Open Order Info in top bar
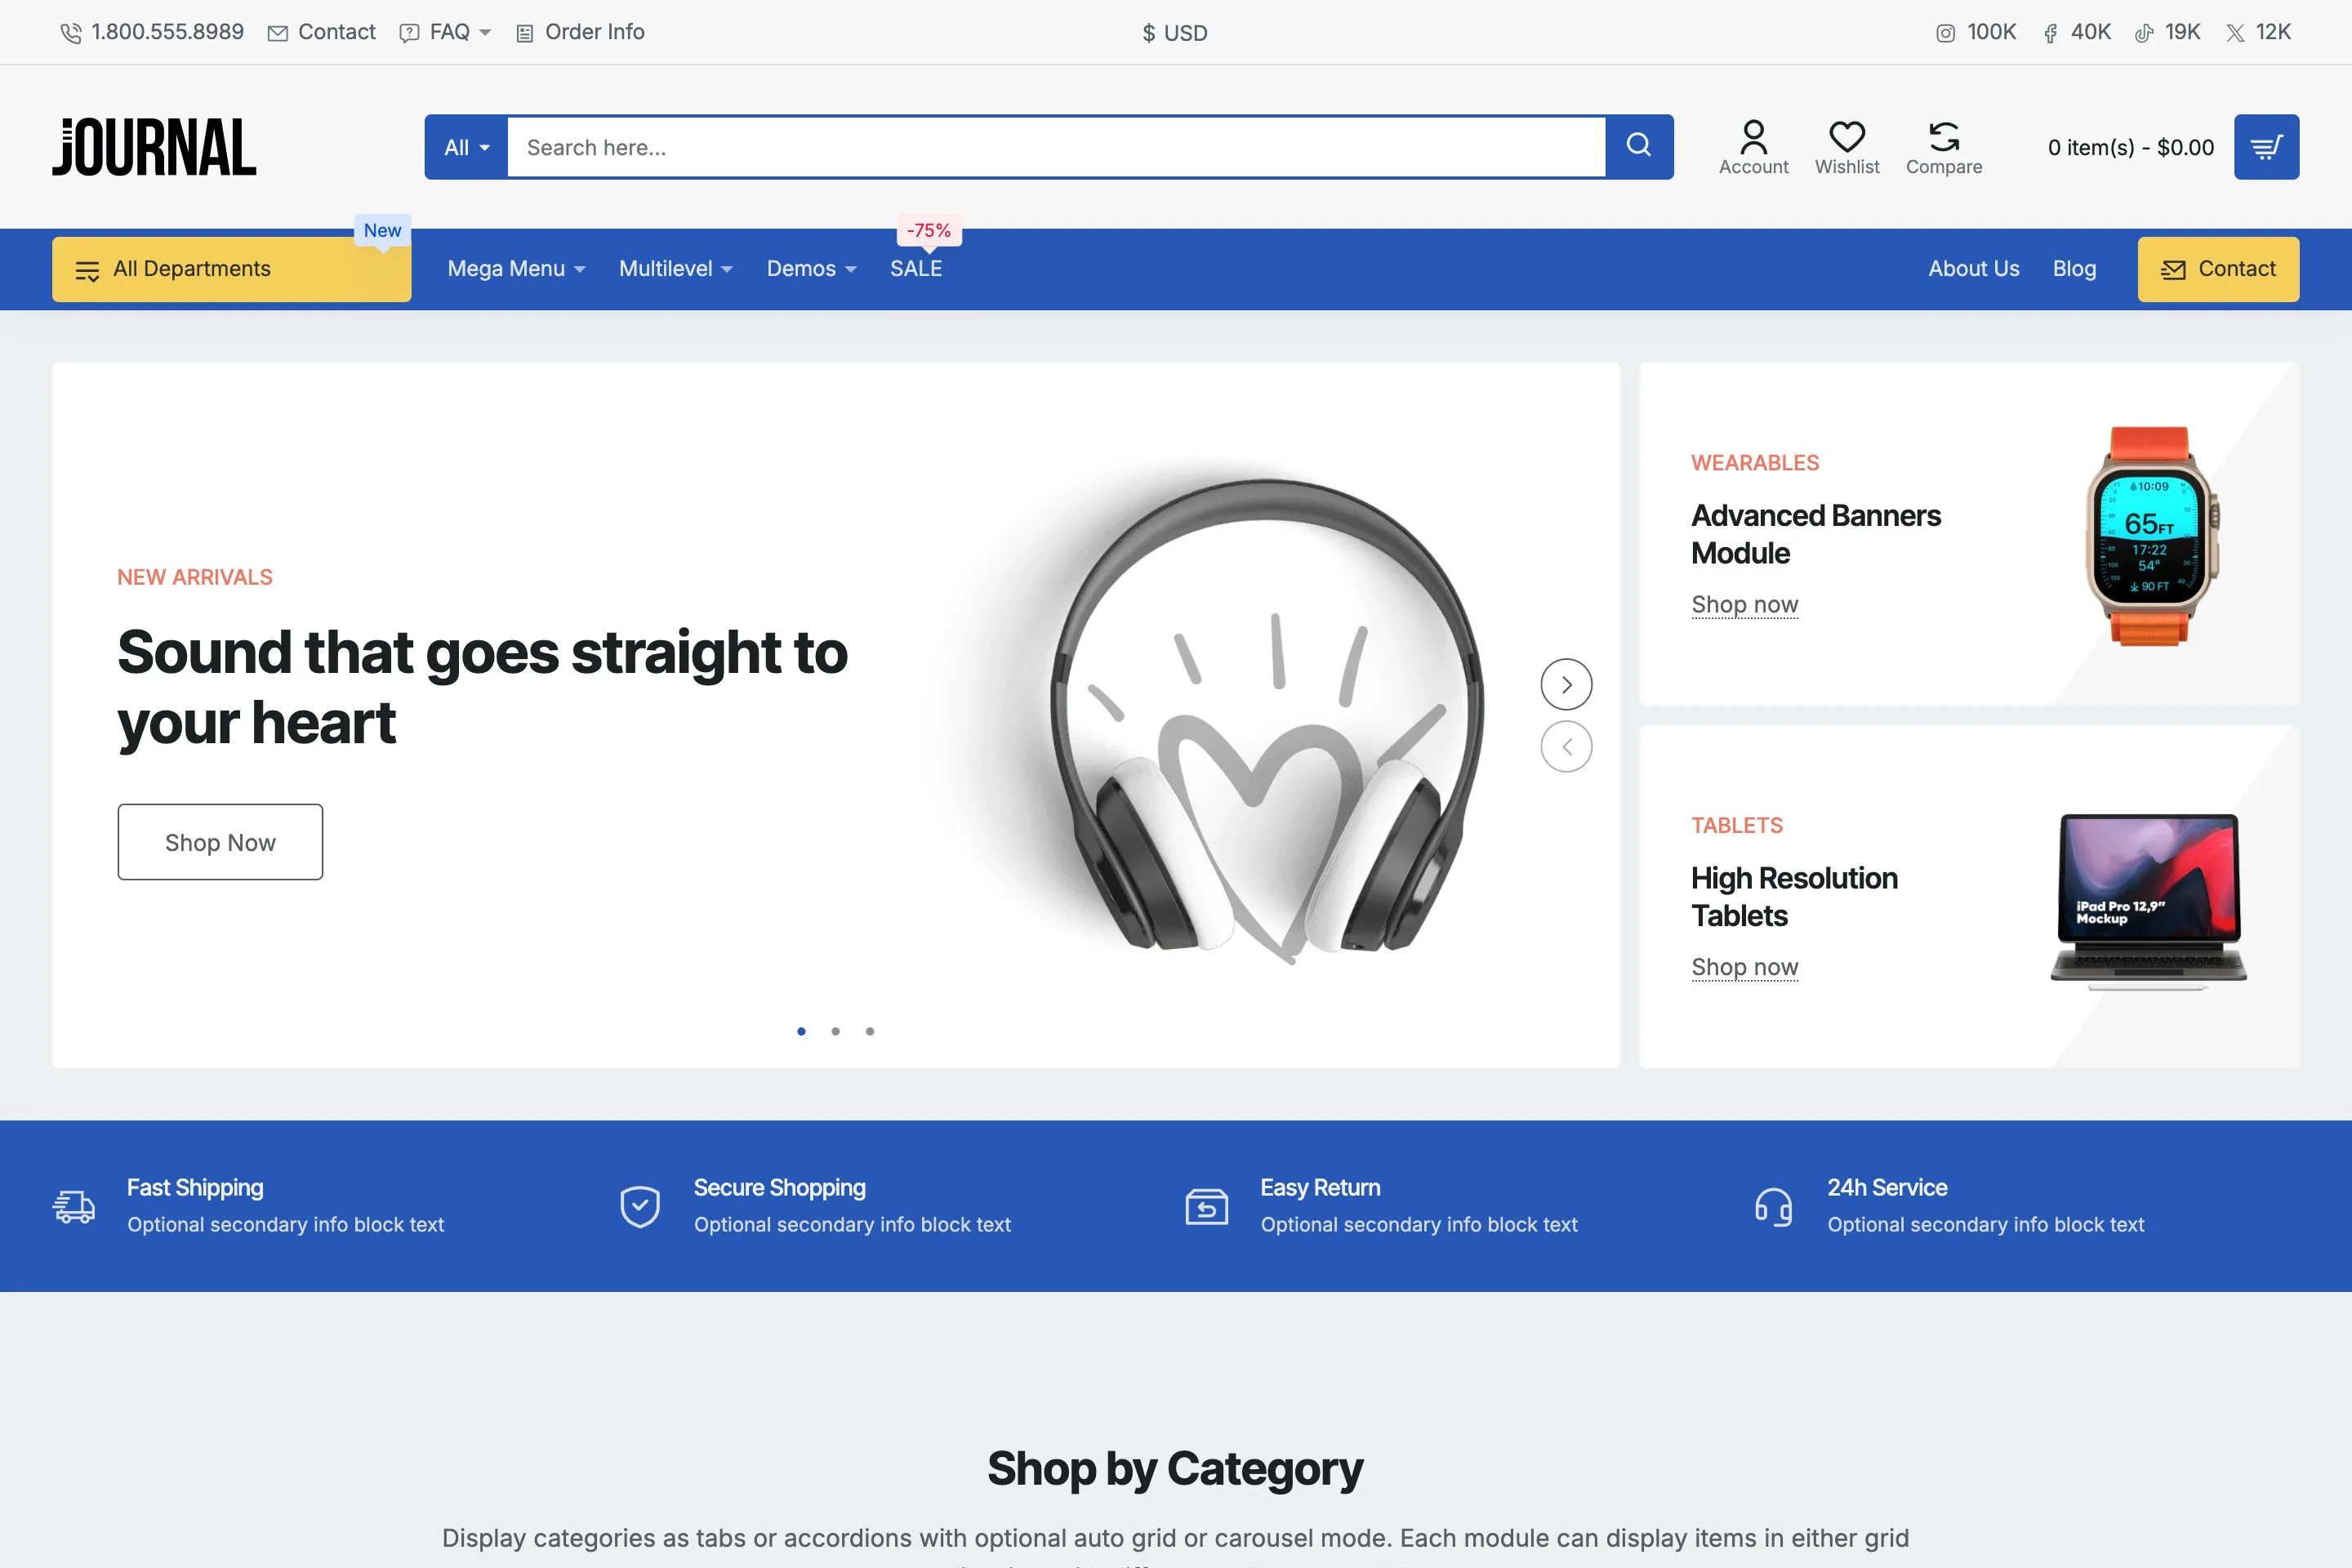Screen dimensions: 2352x1568 580,32
